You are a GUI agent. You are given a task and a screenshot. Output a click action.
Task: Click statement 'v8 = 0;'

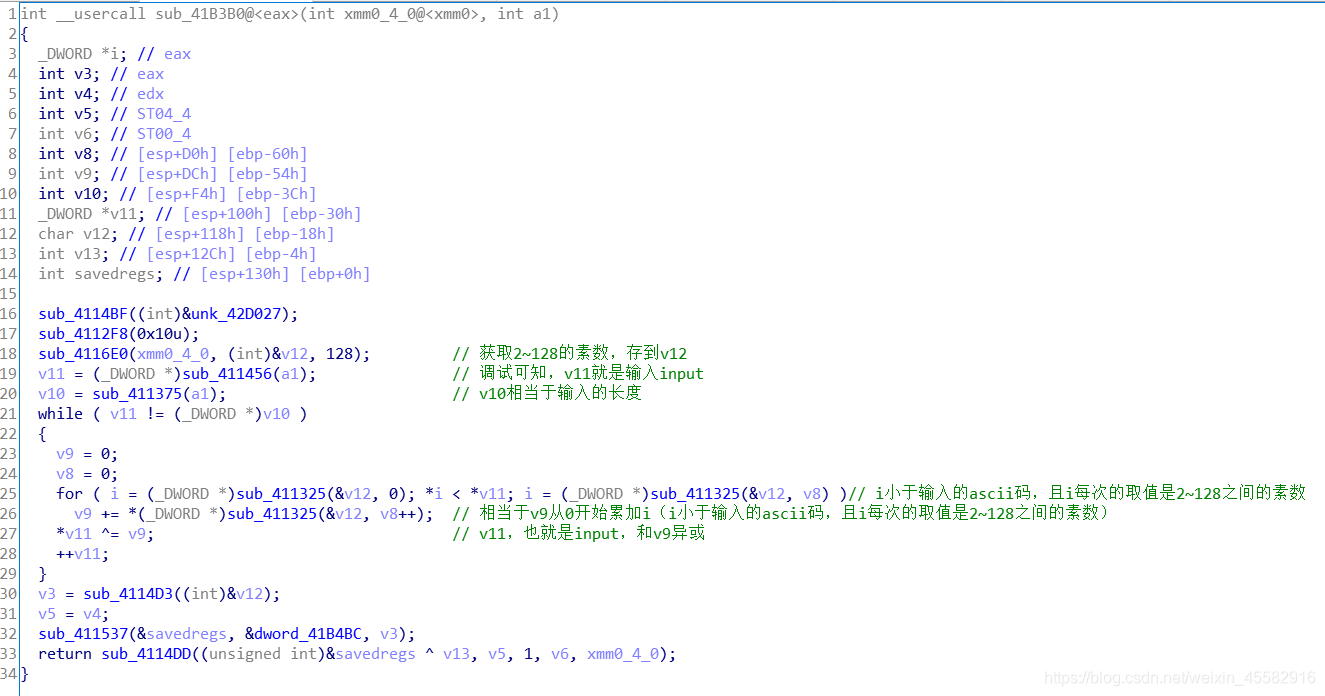tap(87, 473)
